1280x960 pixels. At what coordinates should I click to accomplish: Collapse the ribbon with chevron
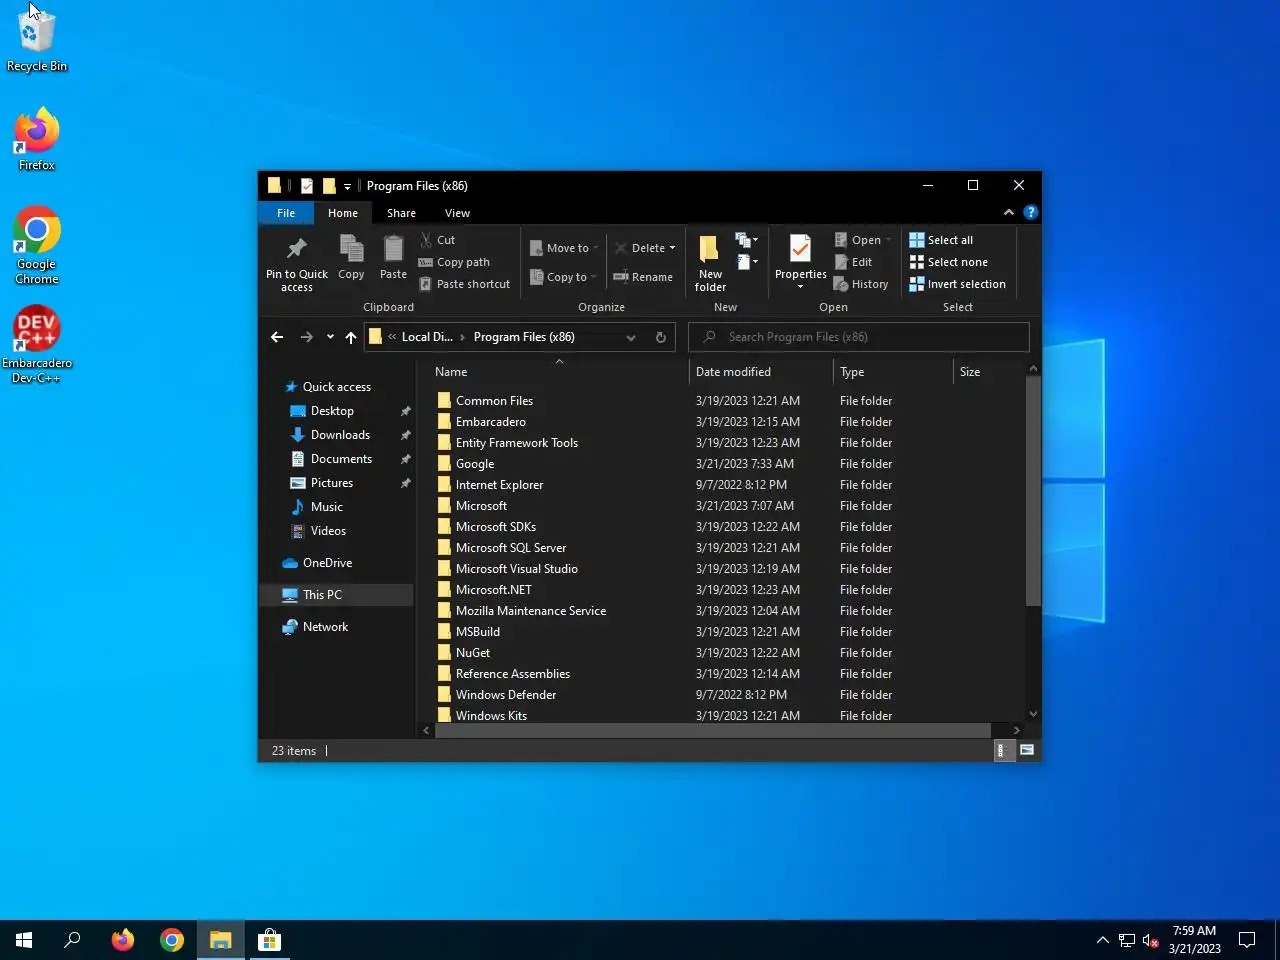click(1008, 212)
